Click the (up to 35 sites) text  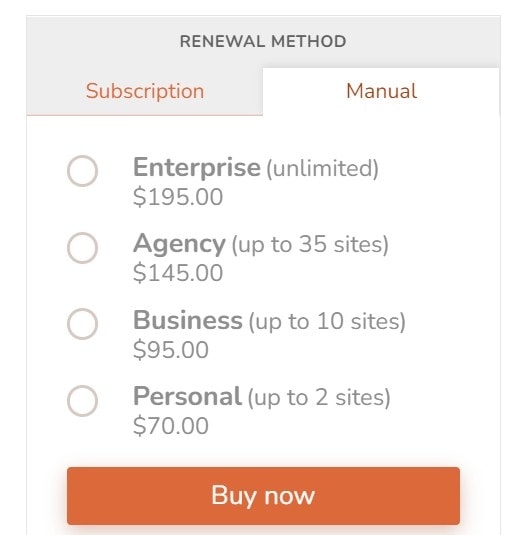pos(310,245)
